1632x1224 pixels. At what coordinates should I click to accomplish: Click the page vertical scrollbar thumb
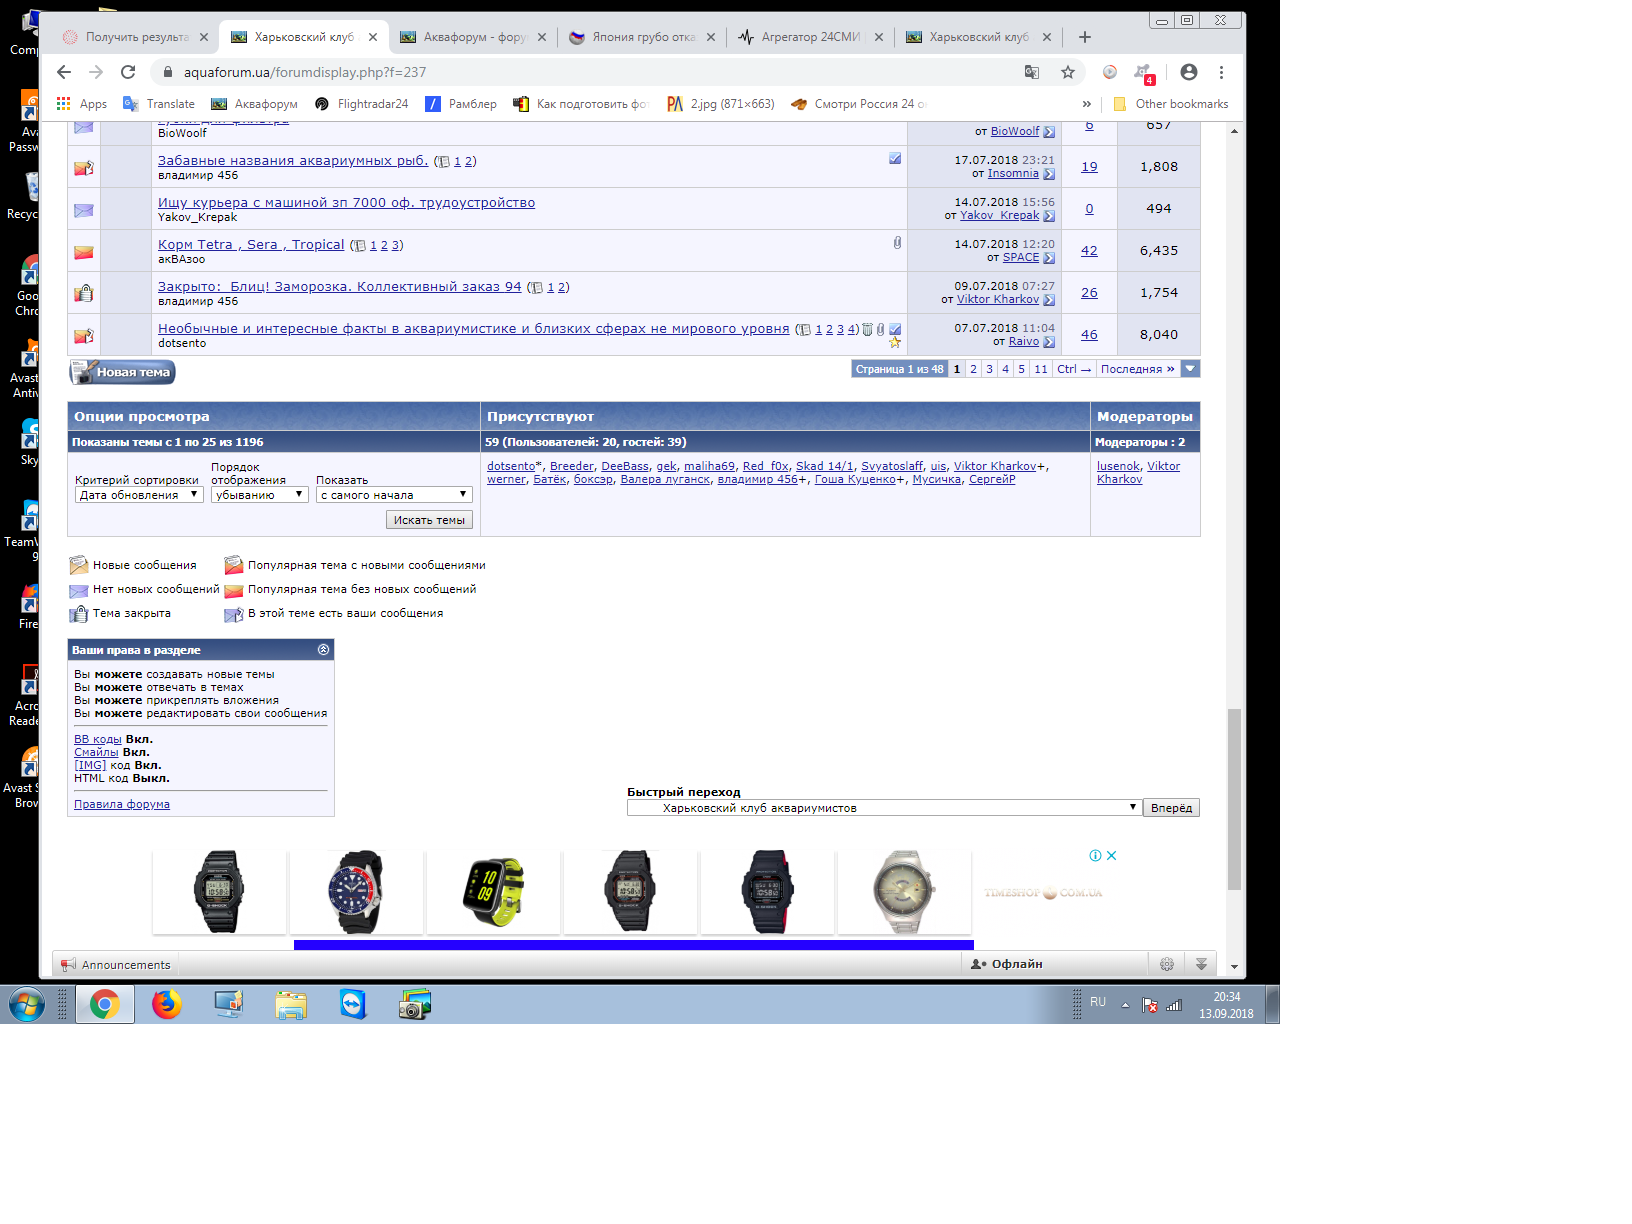tap(1234, 800)
